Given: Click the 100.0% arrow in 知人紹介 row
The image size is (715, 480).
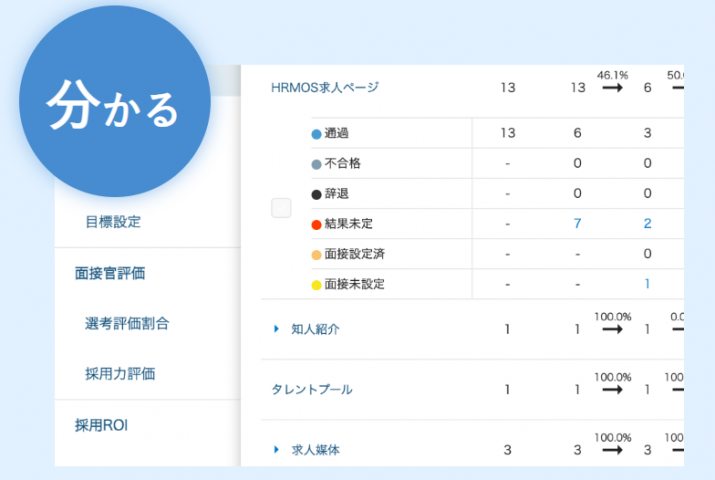Looking at the screenshot, I should point(612,329).
